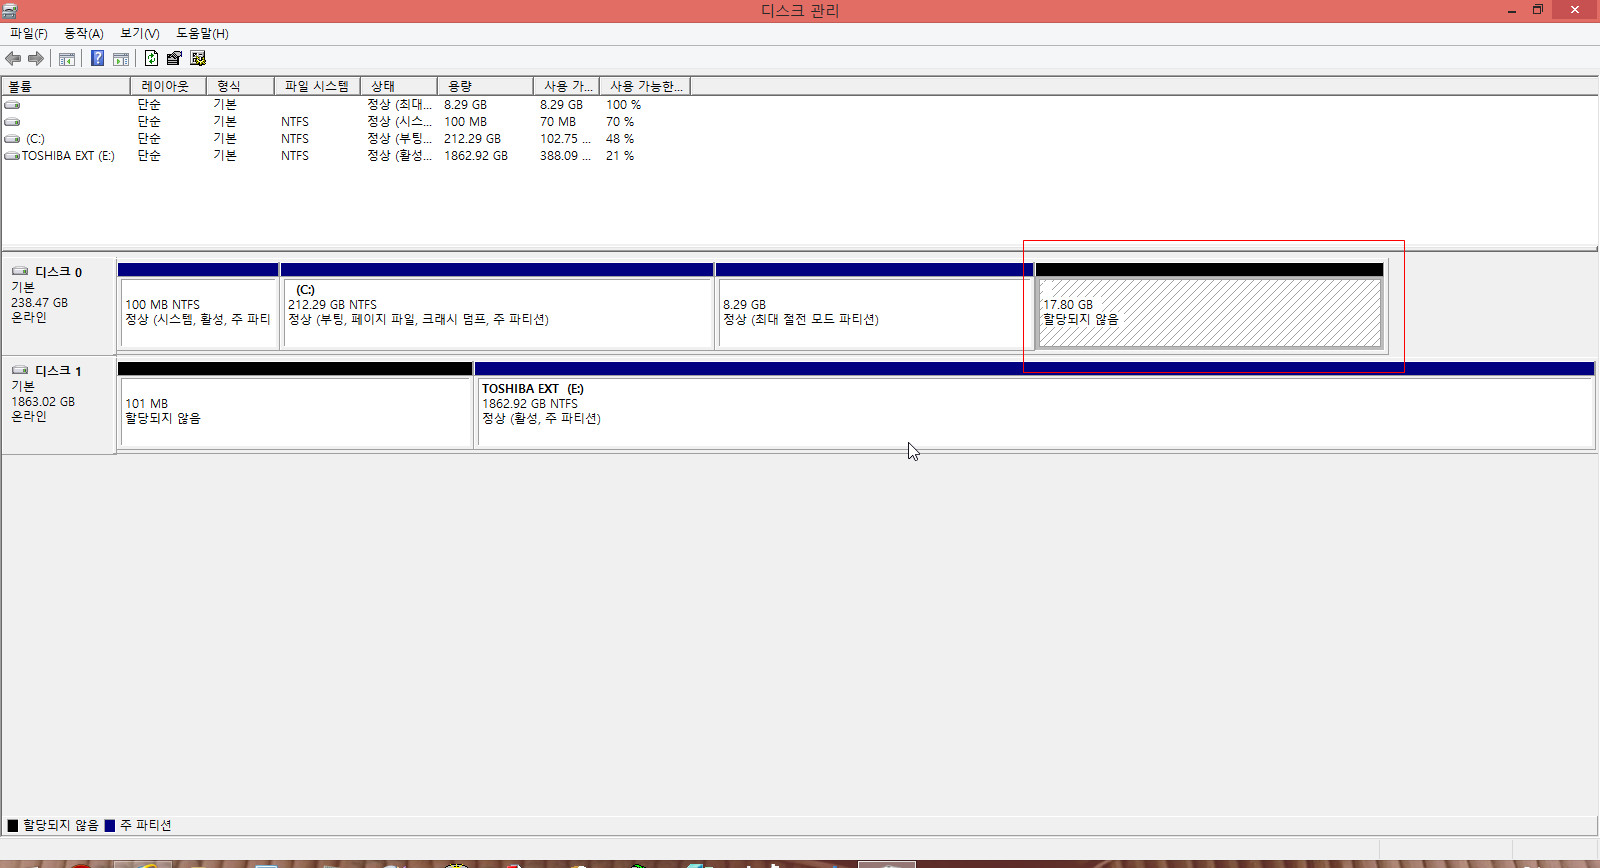Sort by the 레이아웃 column header

[x=168, y=86]
